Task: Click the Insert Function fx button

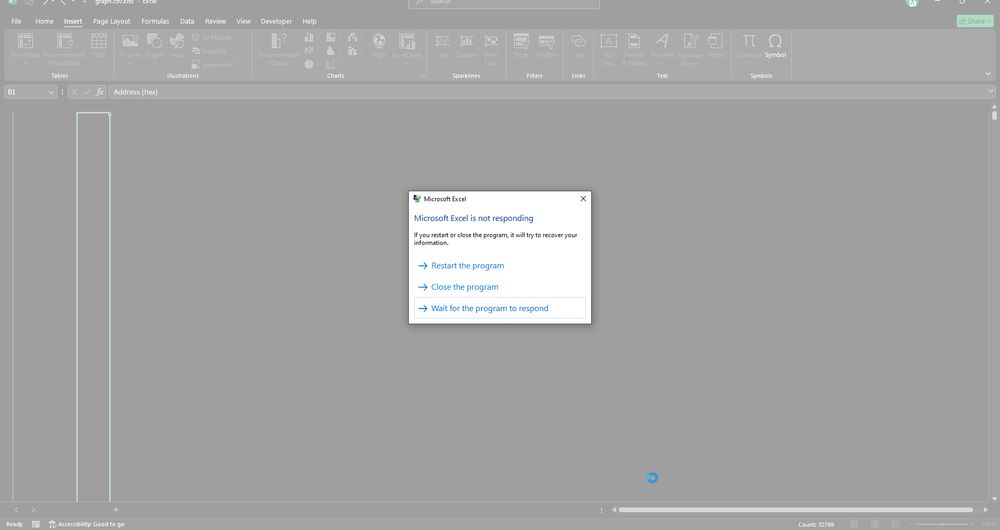Action: coord(99,92)
